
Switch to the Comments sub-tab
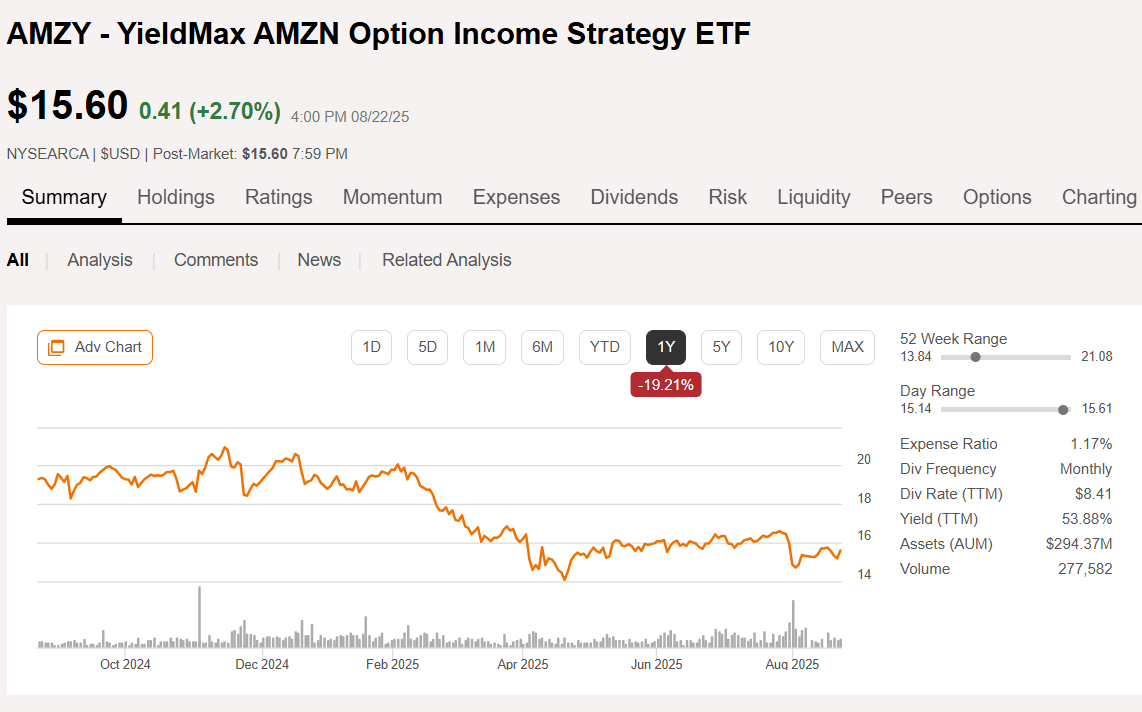coord(215,259)
